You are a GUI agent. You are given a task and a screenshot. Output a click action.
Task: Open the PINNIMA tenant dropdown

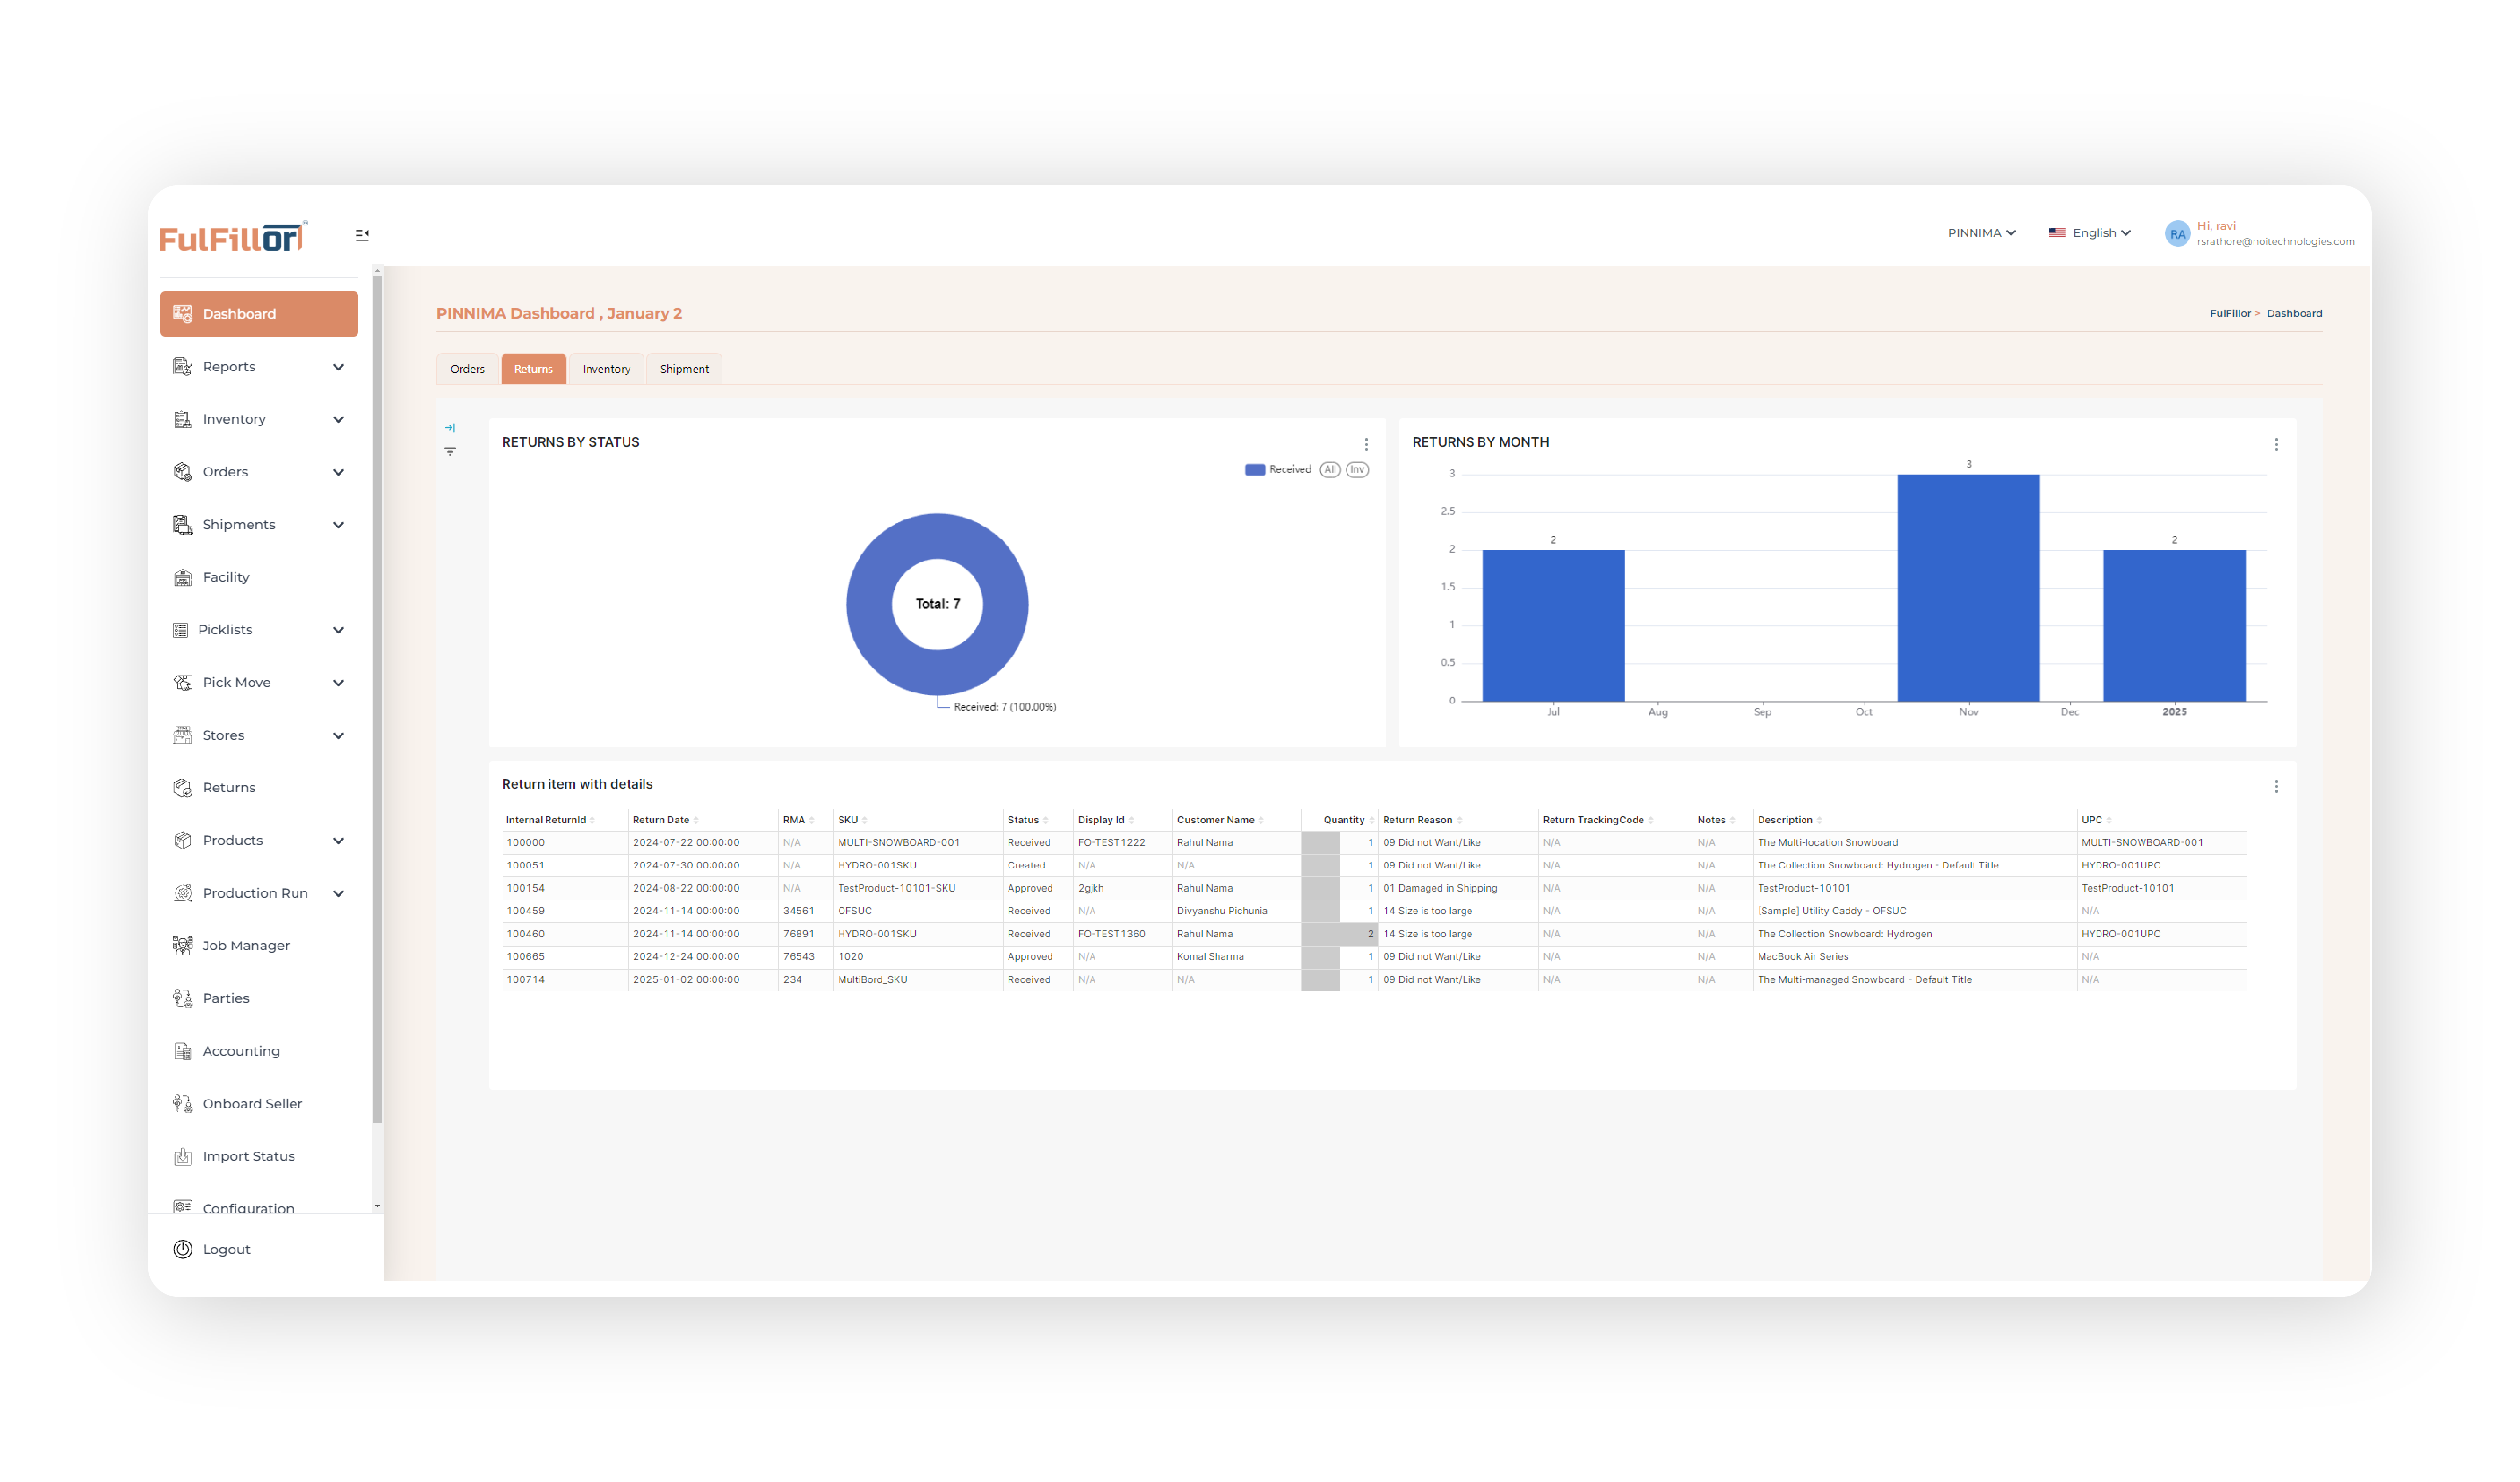(1981, 233)
